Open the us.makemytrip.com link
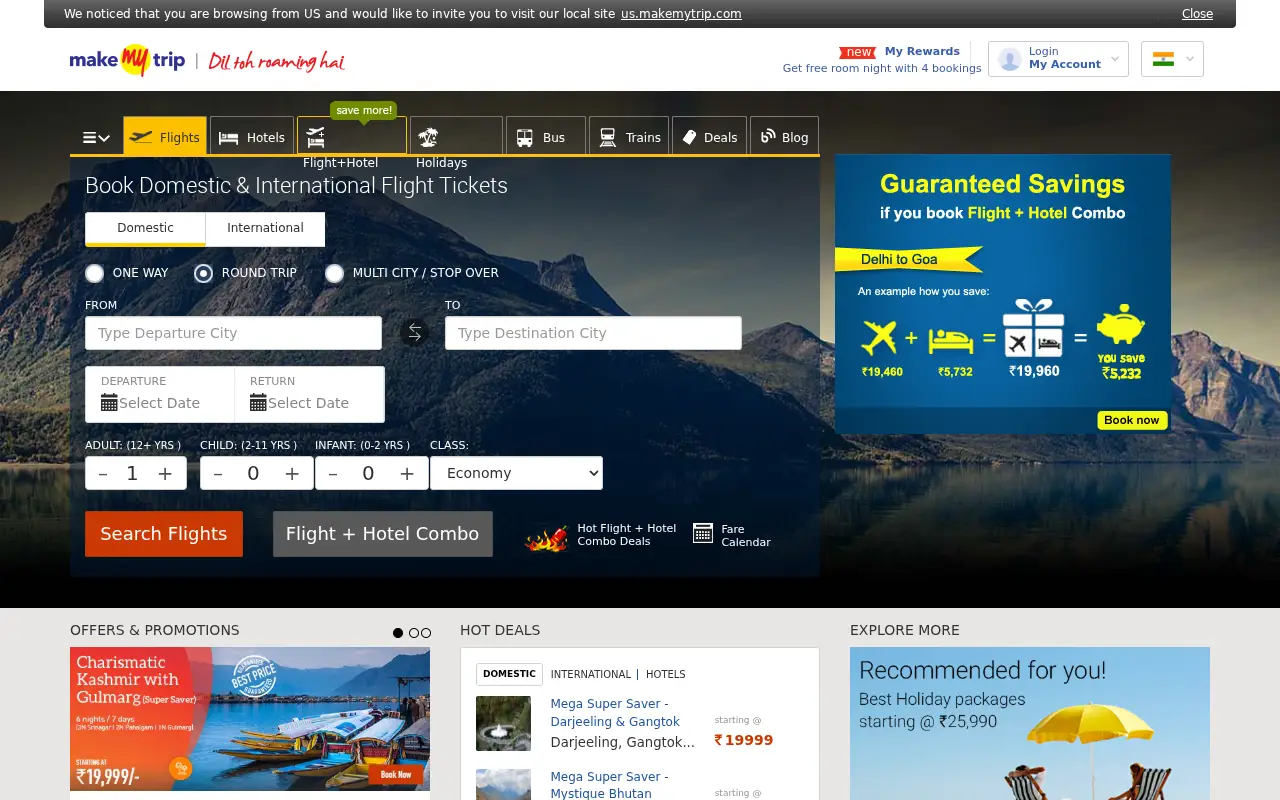This screenshot has height=800, width=1280. (681, 14)
